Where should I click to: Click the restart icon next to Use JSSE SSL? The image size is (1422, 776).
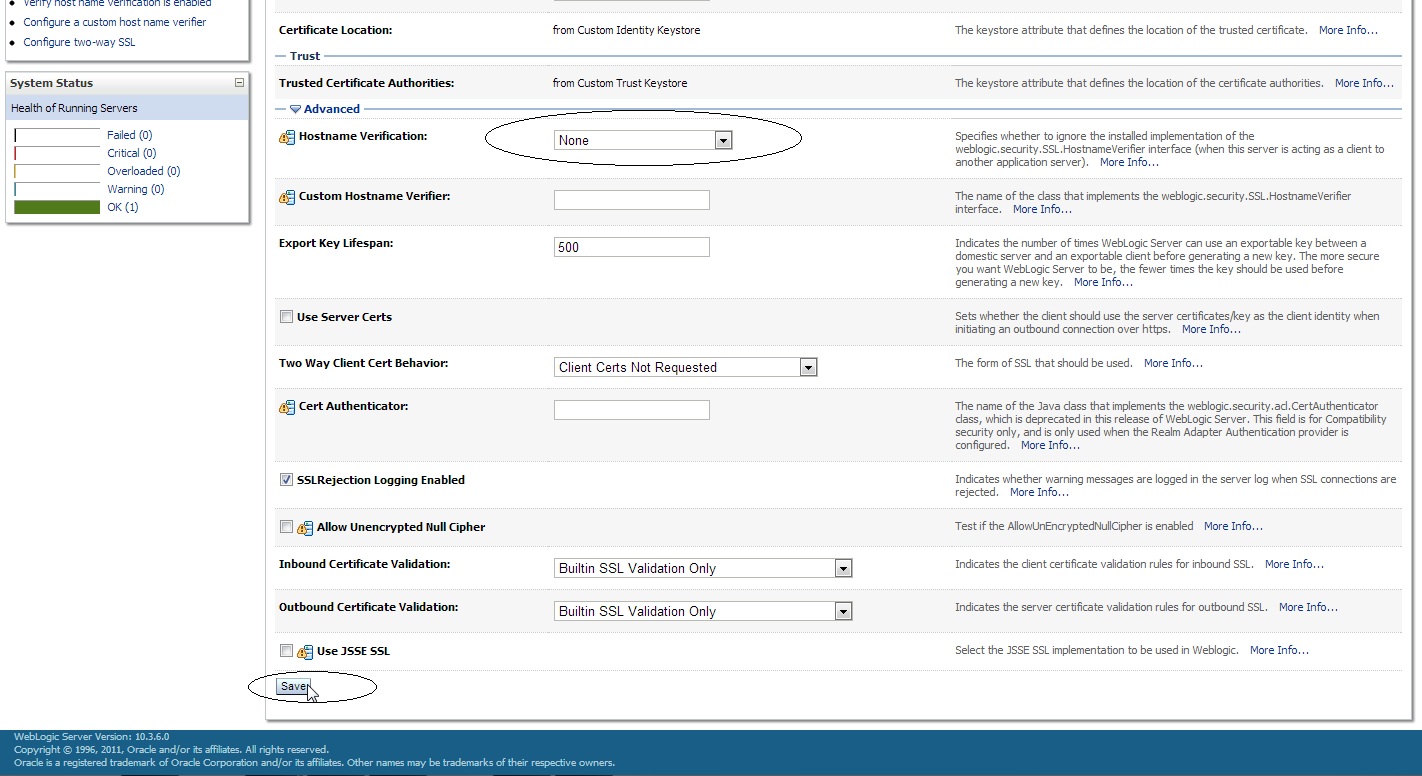[305, 652]
